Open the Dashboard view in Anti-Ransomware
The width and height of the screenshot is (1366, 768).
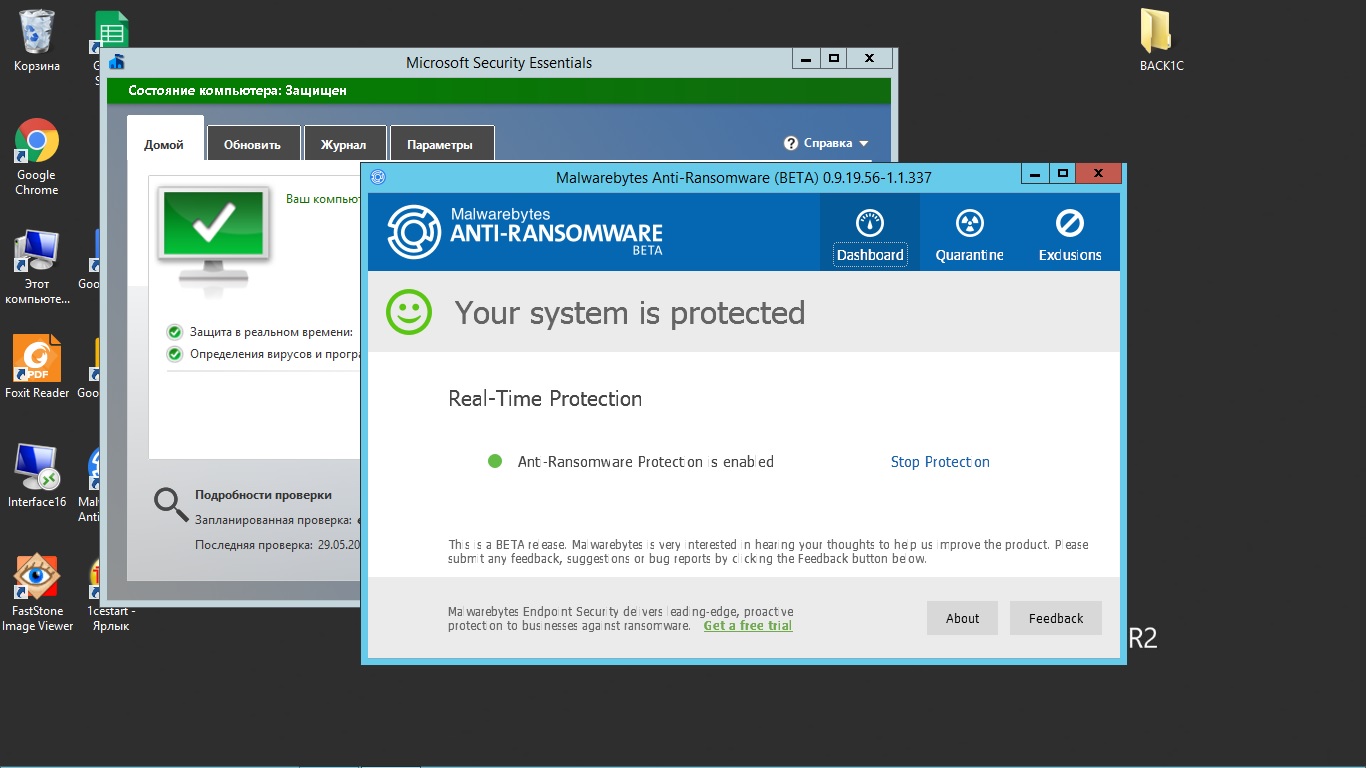870,232
